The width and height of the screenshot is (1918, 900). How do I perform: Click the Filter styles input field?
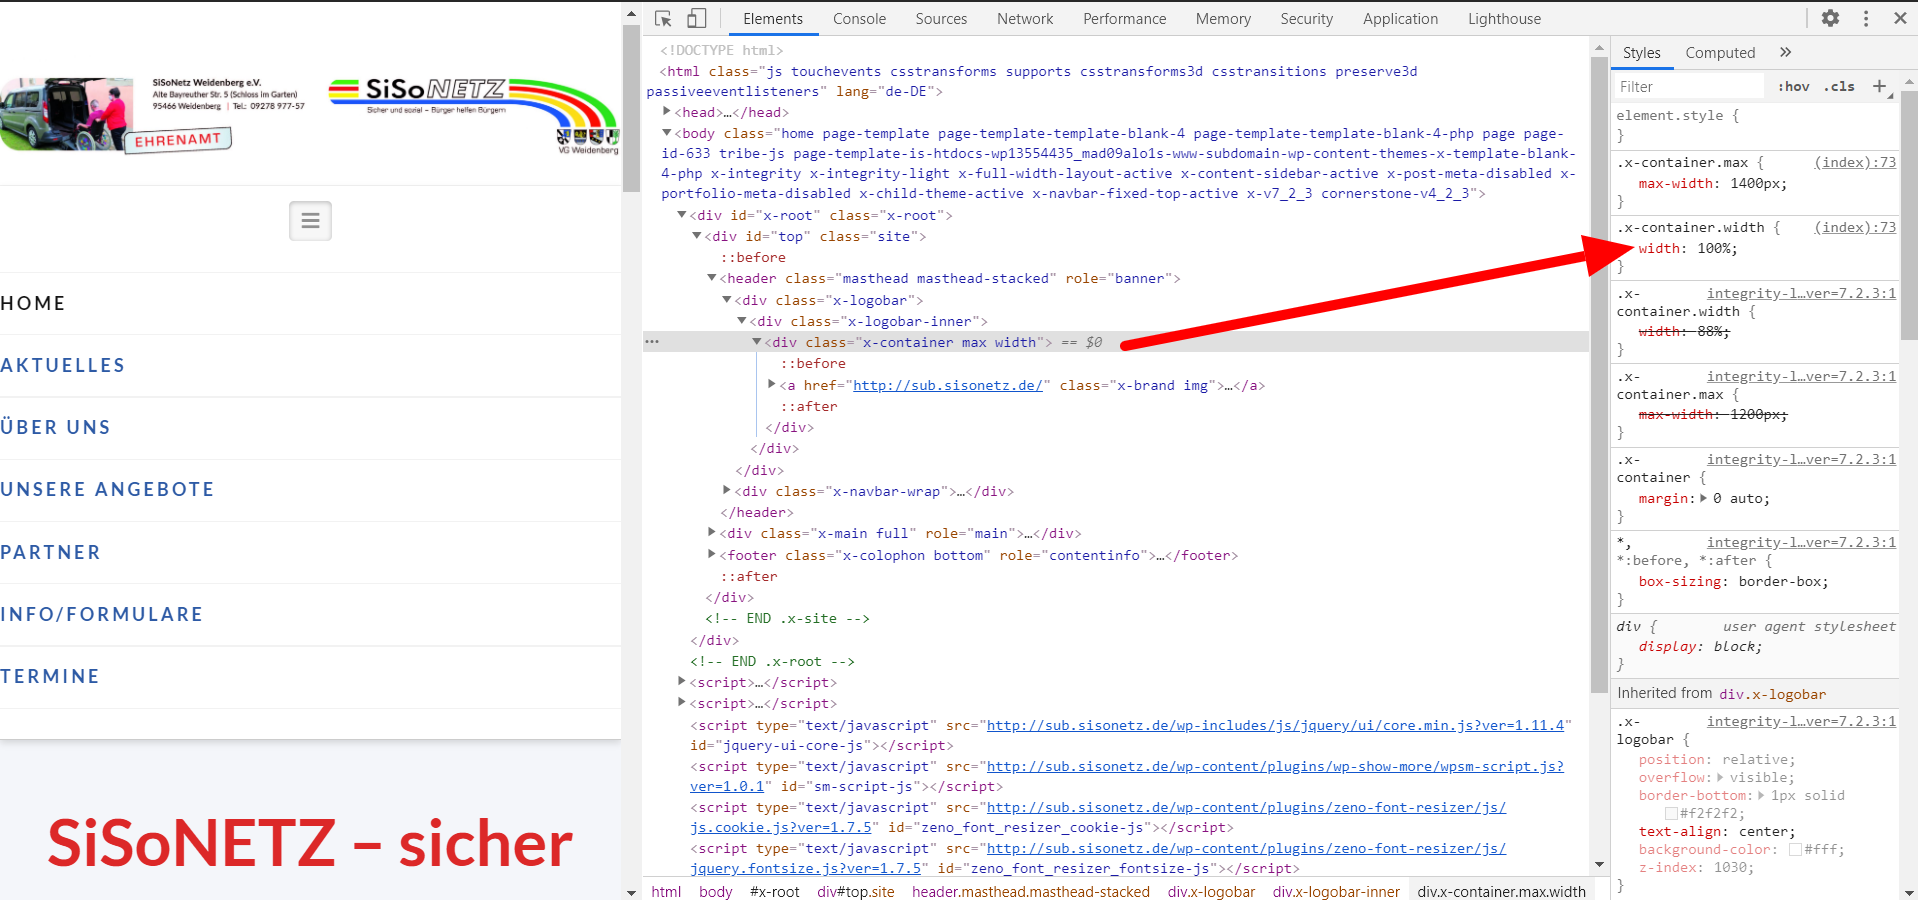click(x=1690, y=87)
